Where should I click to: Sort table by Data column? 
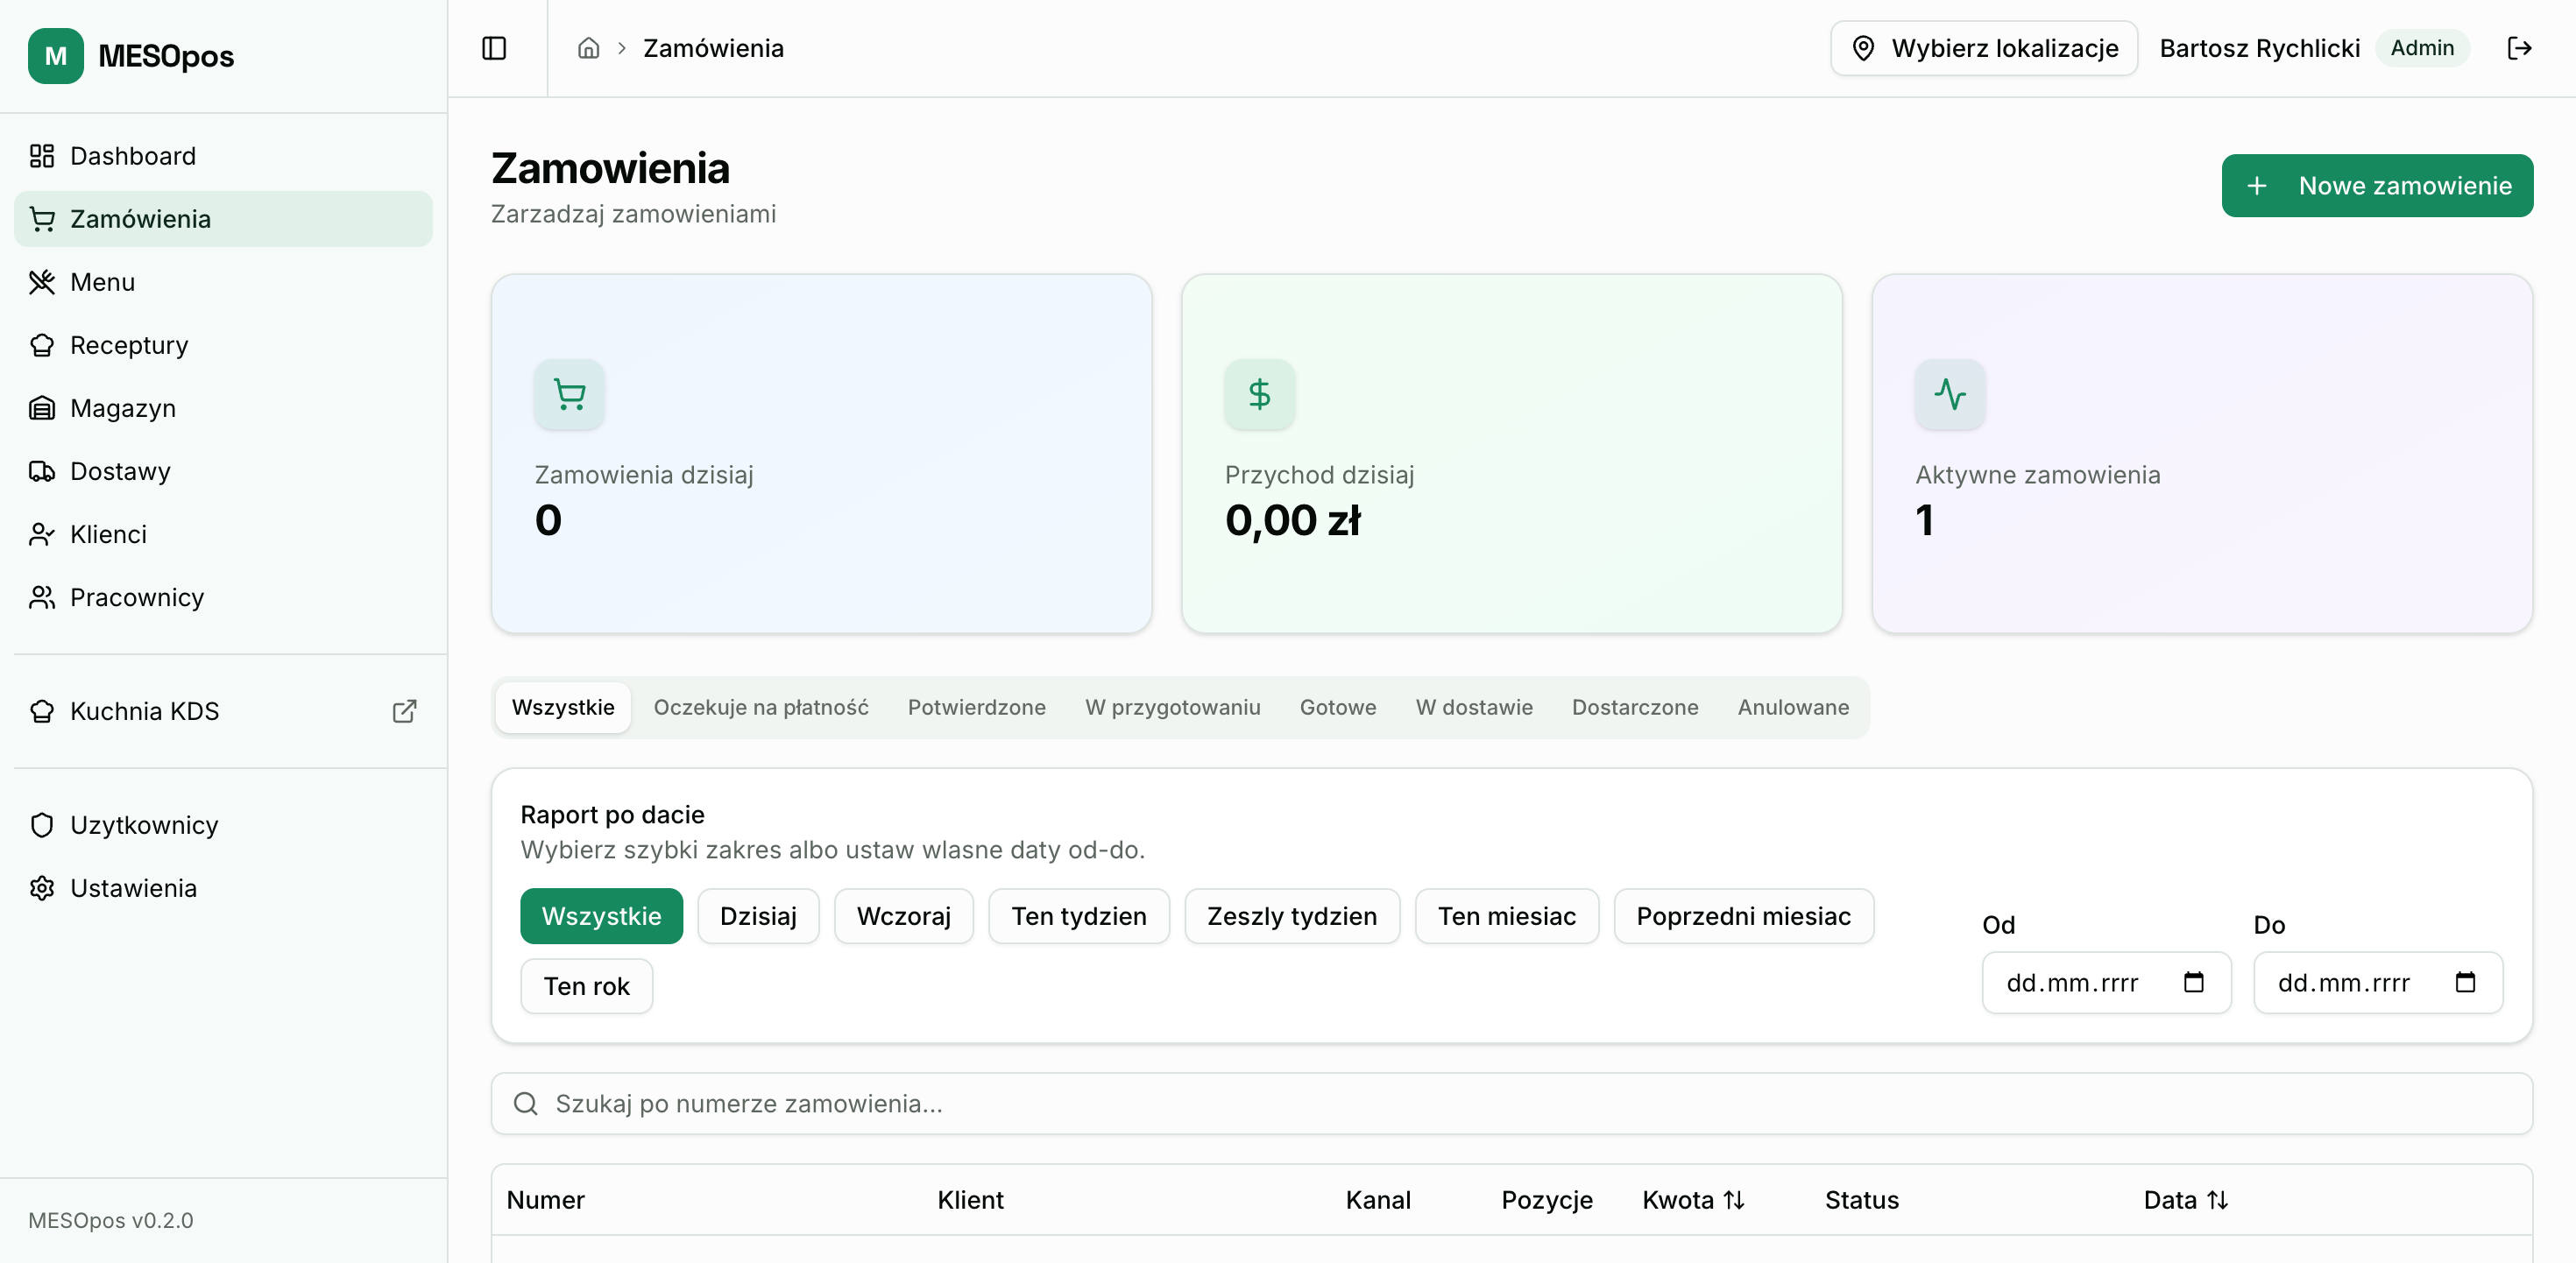point(2185,1199)
